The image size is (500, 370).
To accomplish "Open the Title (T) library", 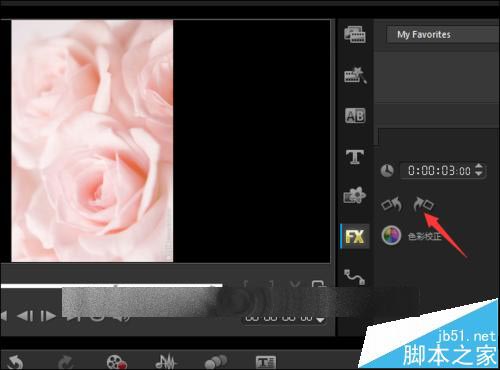I will click(x=355, y=156).
